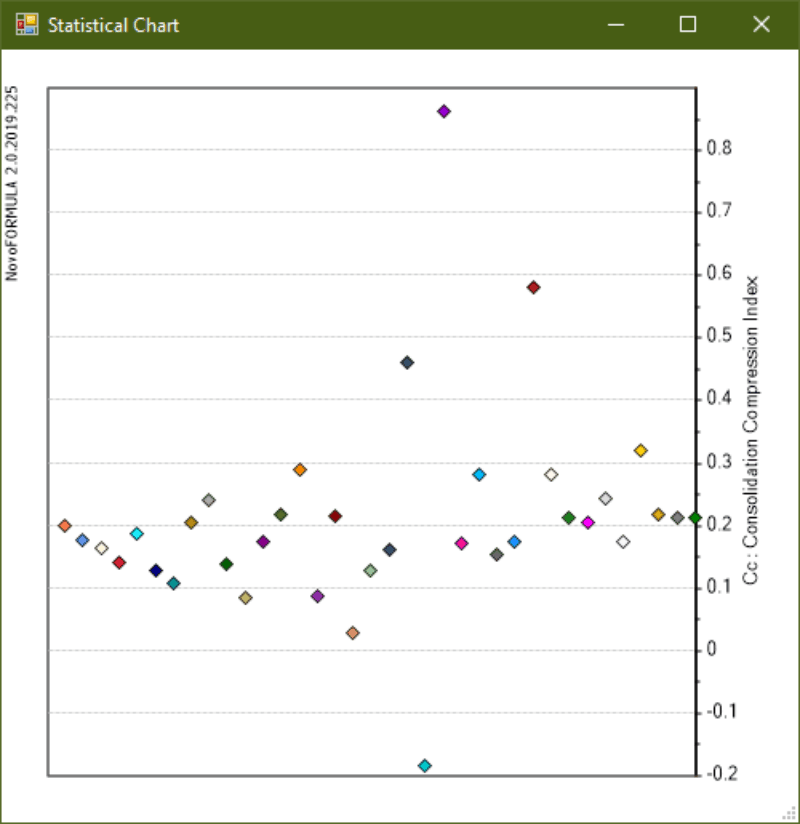Image resolution: width=800 pixels, height=824 pixels.
Task: Select the turquoise point near -0.2
Action: [x=425, y=766]
